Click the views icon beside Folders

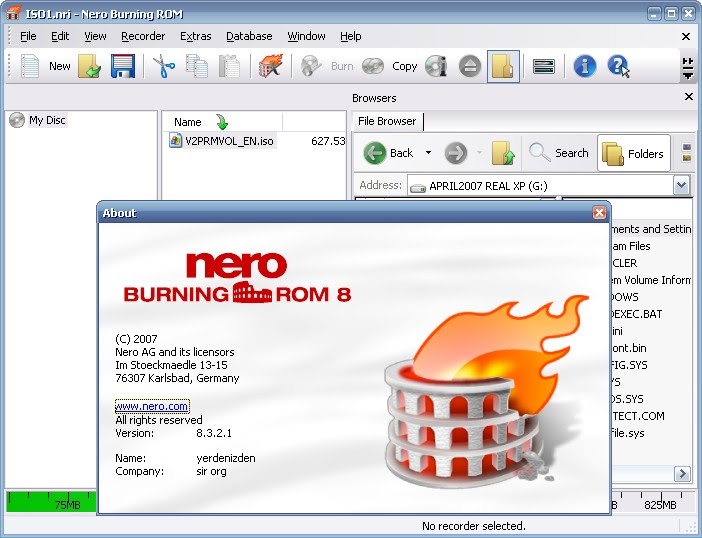click(686, 153)
